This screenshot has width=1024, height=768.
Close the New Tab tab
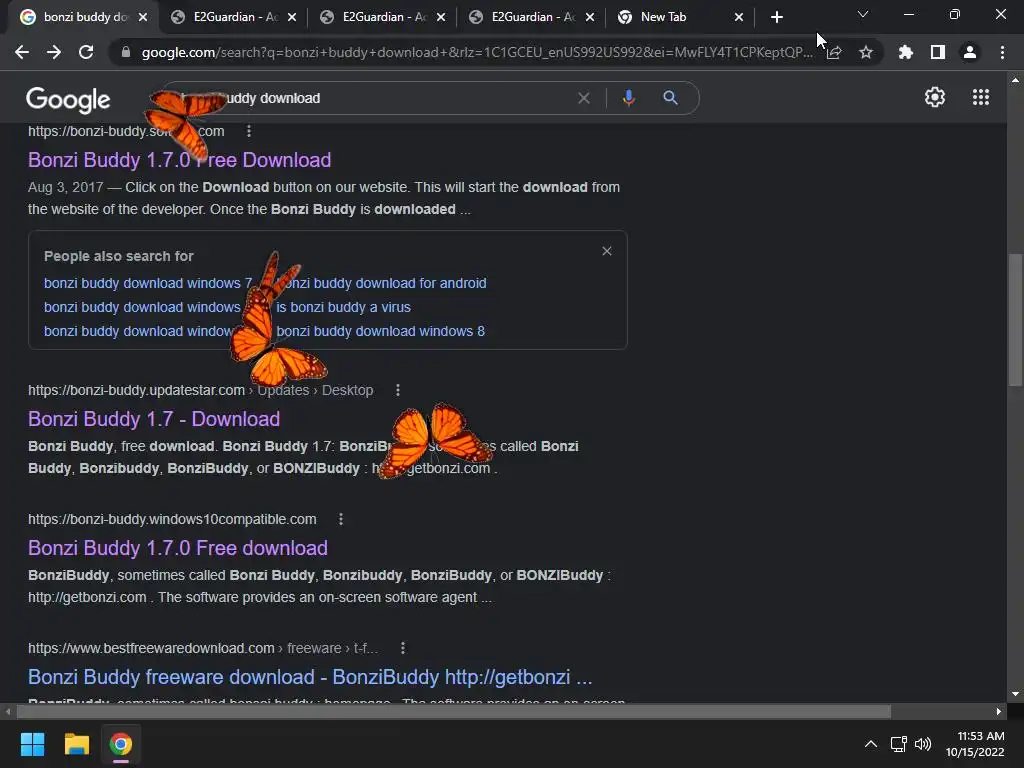pos(739,17)
